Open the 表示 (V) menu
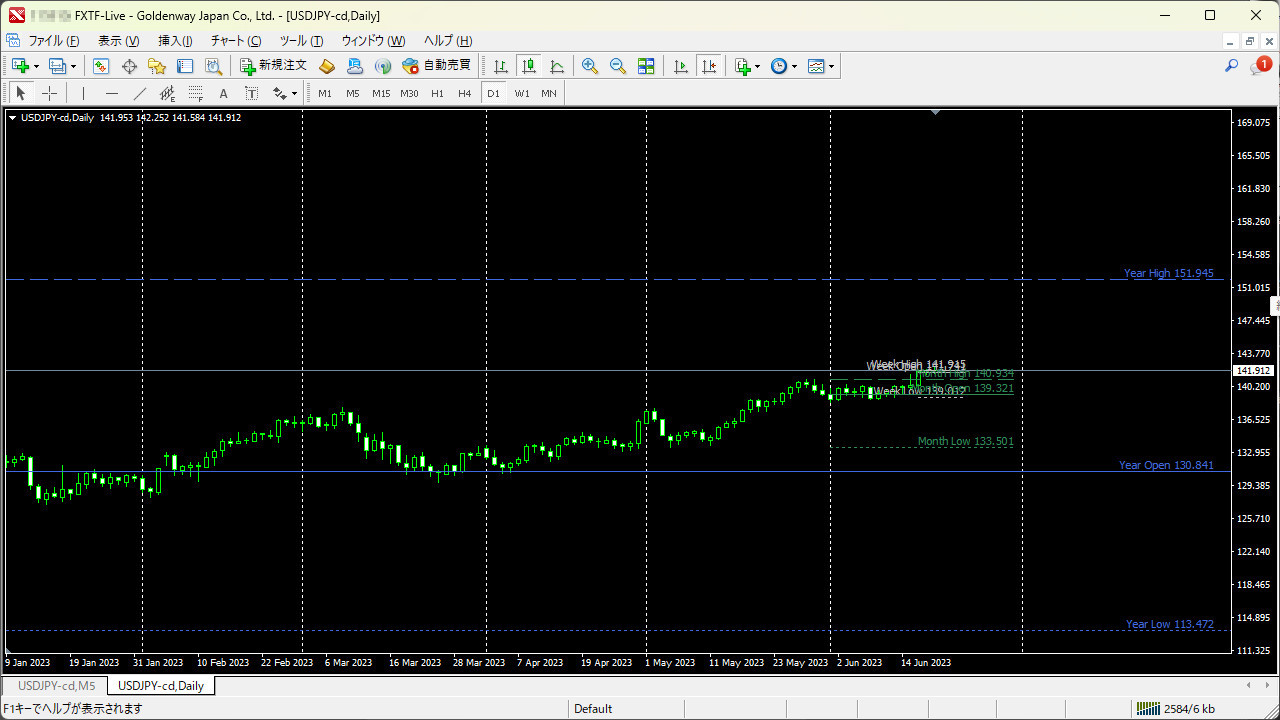Viewport: 1280px width, 720px height. coord(118,41)
